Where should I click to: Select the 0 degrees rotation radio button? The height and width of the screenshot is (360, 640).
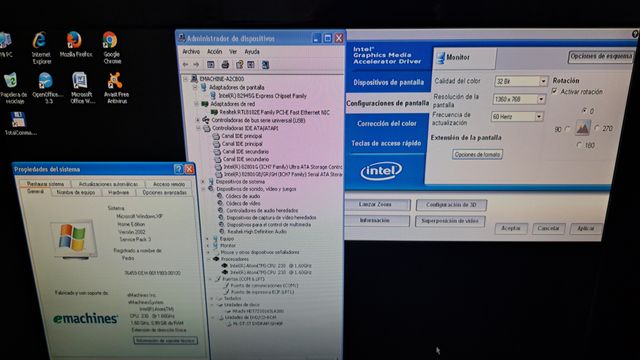(584, 111)
